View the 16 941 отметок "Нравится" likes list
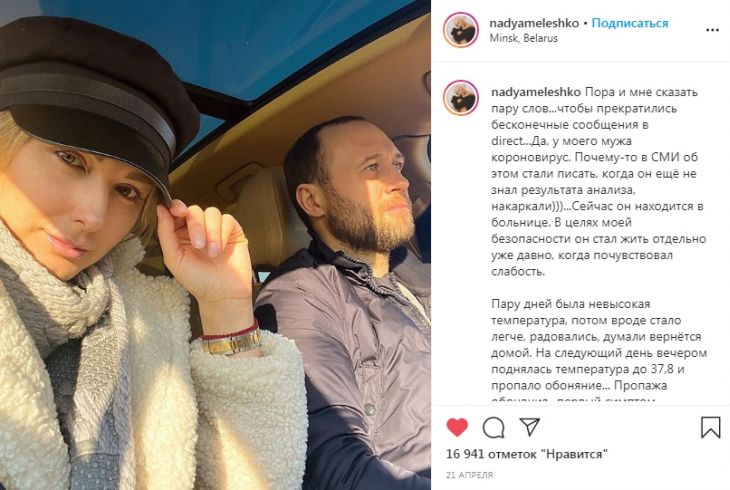Screen dimensions: 730x490 (527, 454)
